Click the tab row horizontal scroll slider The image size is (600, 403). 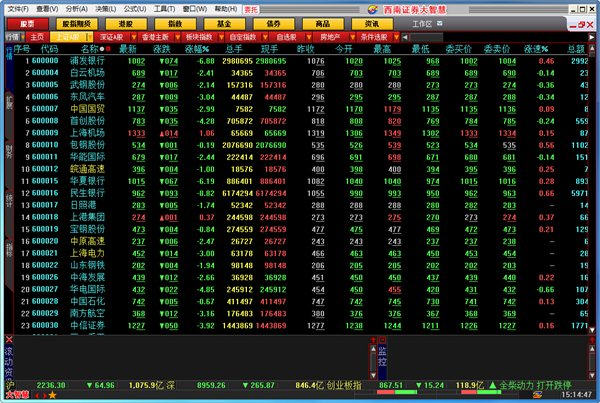[426, 37]
